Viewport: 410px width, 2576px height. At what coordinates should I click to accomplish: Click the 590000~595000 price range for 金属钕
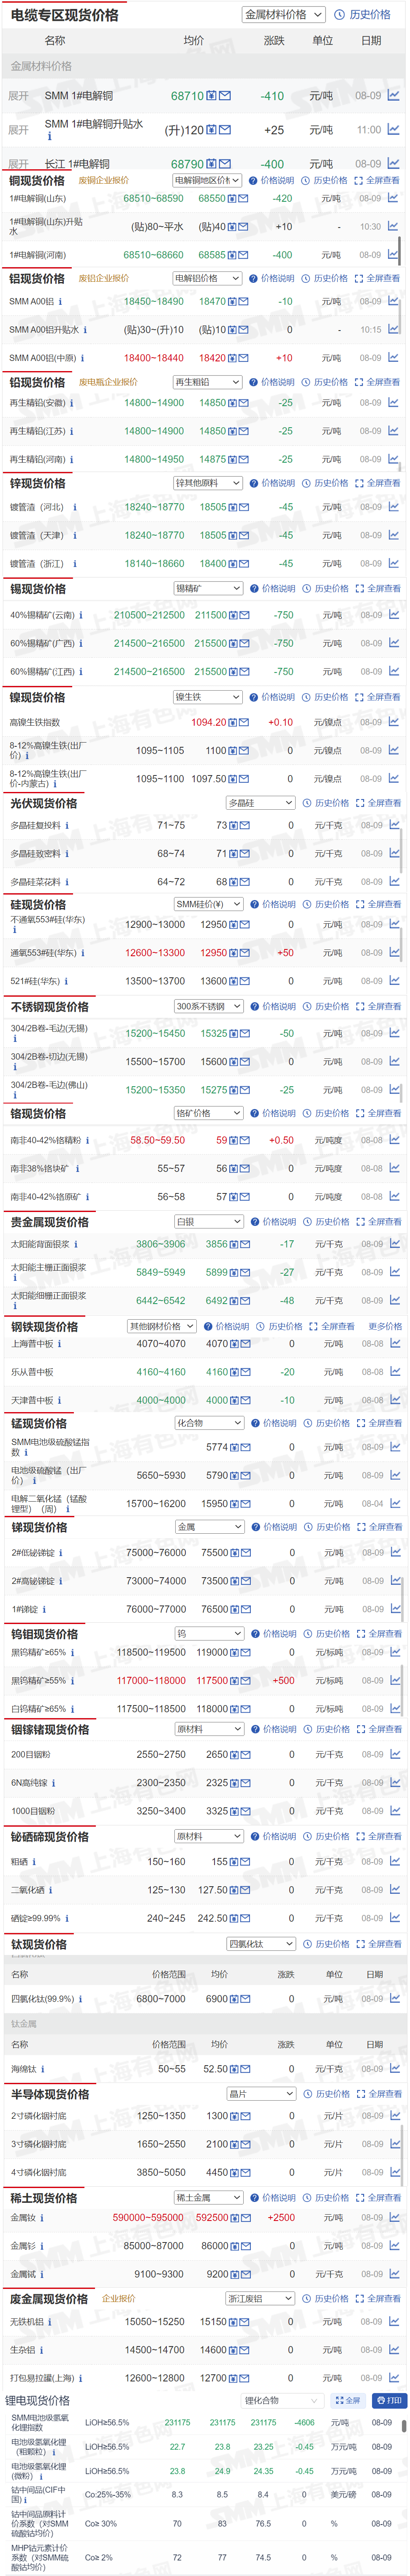click(148, 2218)
